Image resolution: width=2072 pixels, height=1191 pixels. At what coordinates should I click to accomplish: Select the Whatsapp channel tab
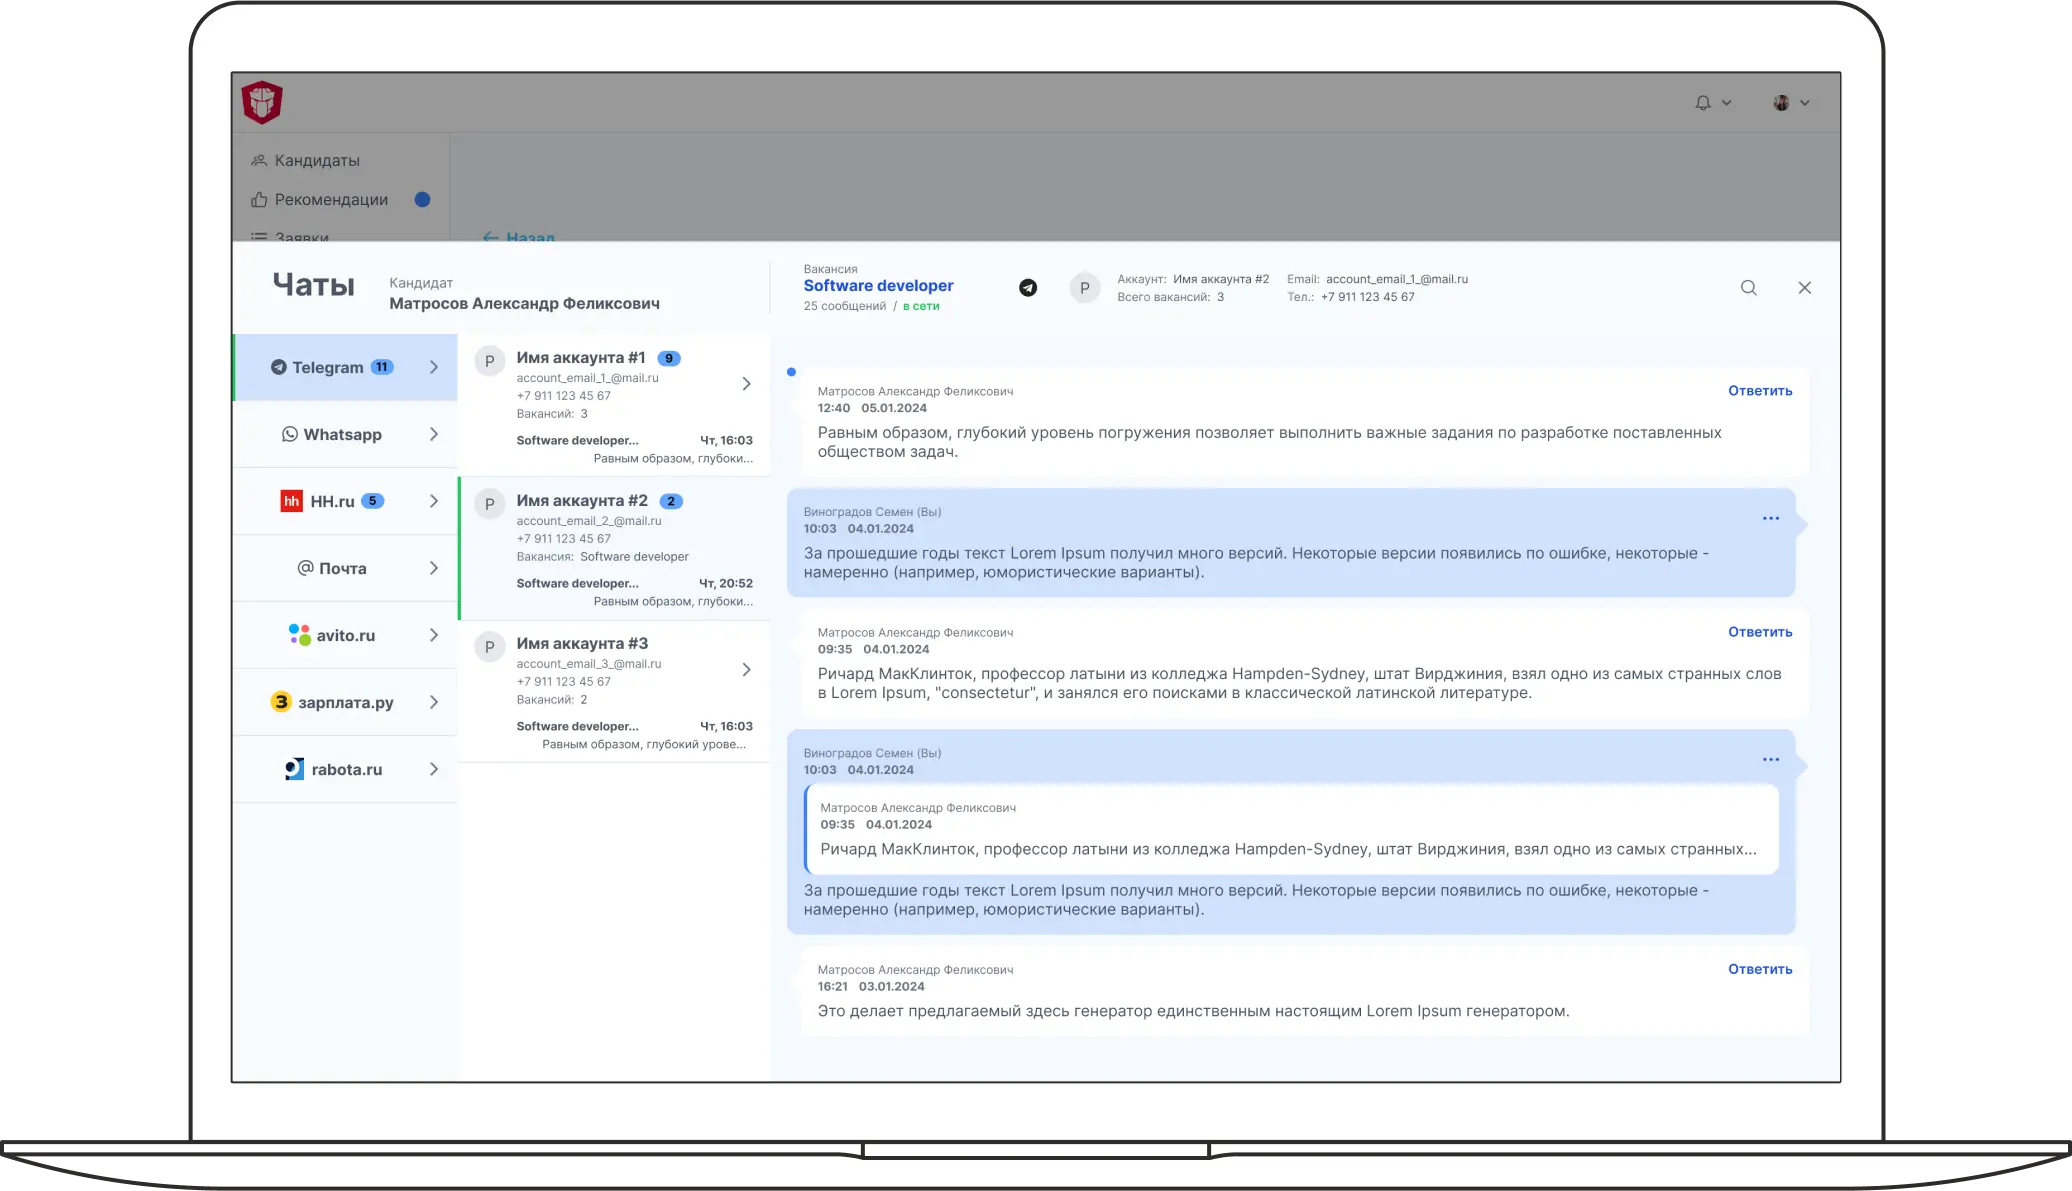pos(343,435)
